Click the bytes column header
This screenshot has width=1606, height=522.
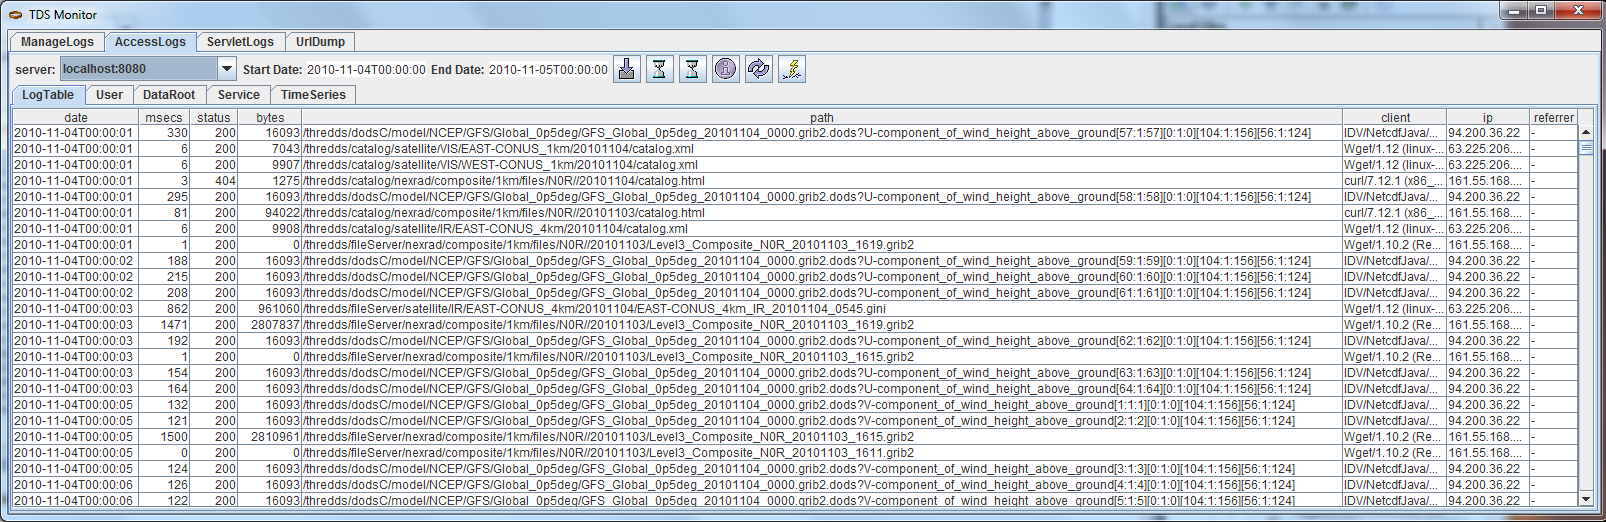point(270,118)
